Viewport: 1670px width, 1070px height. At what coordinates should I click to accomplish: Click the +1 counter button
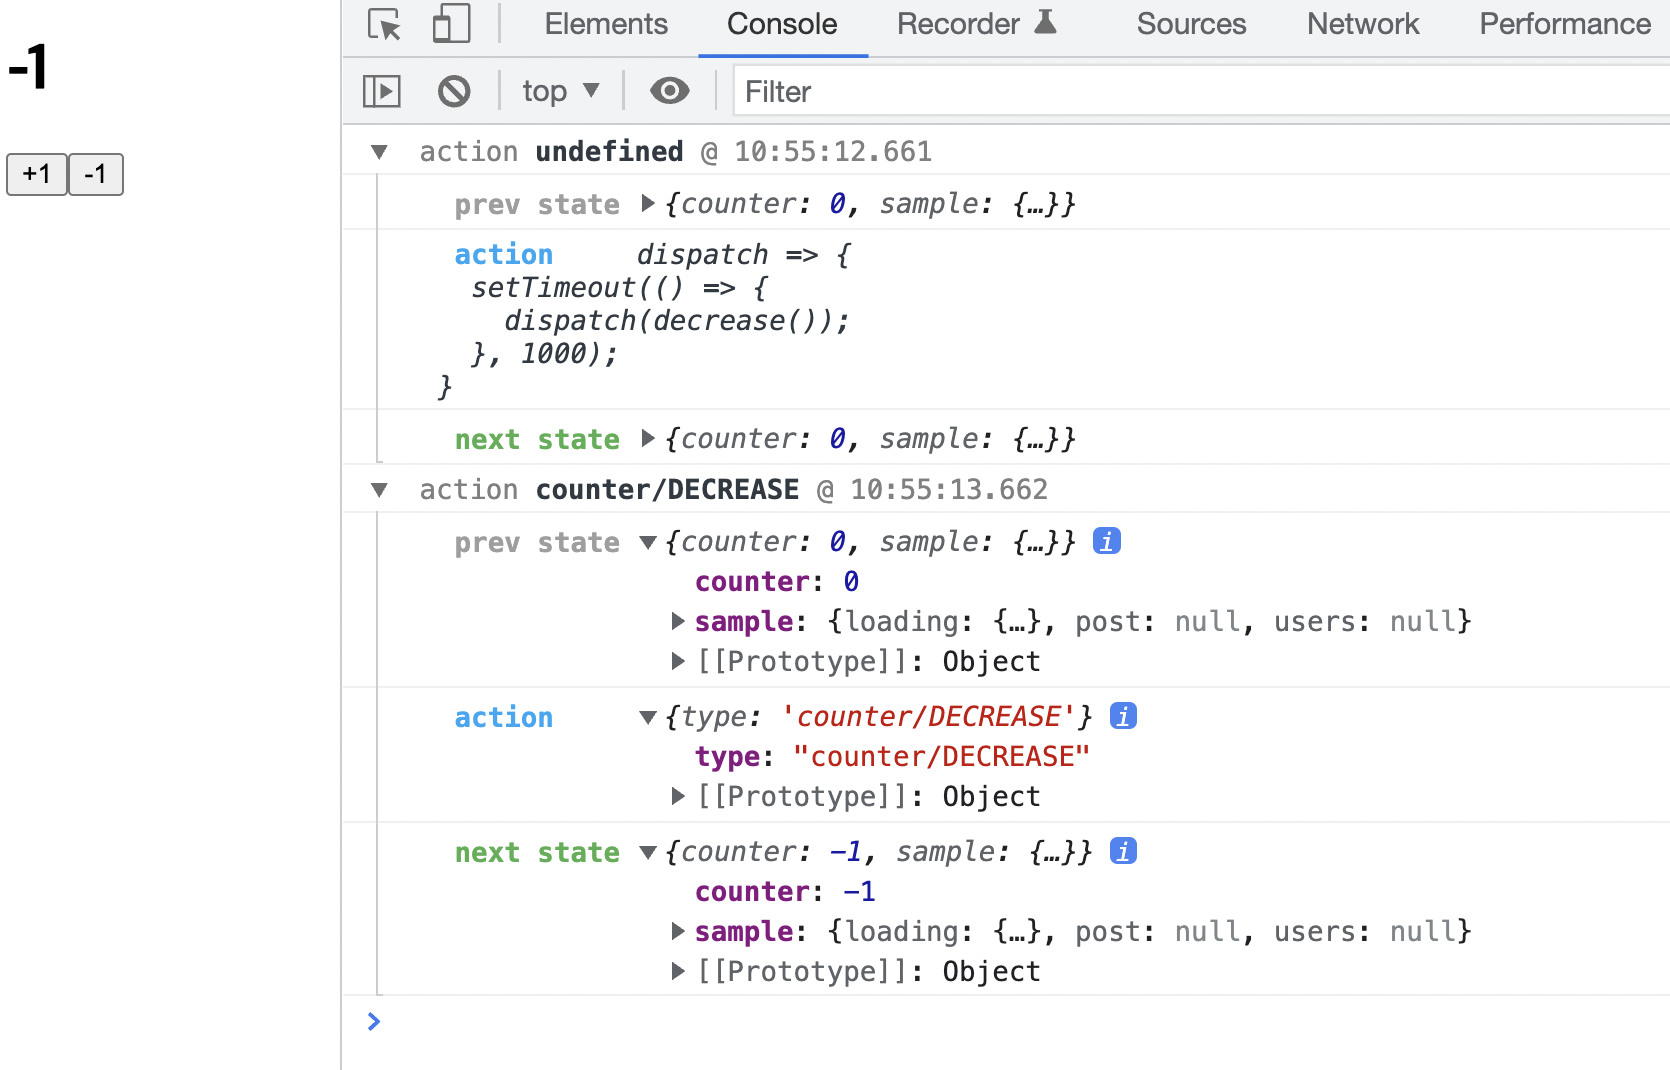pos(37,174)
